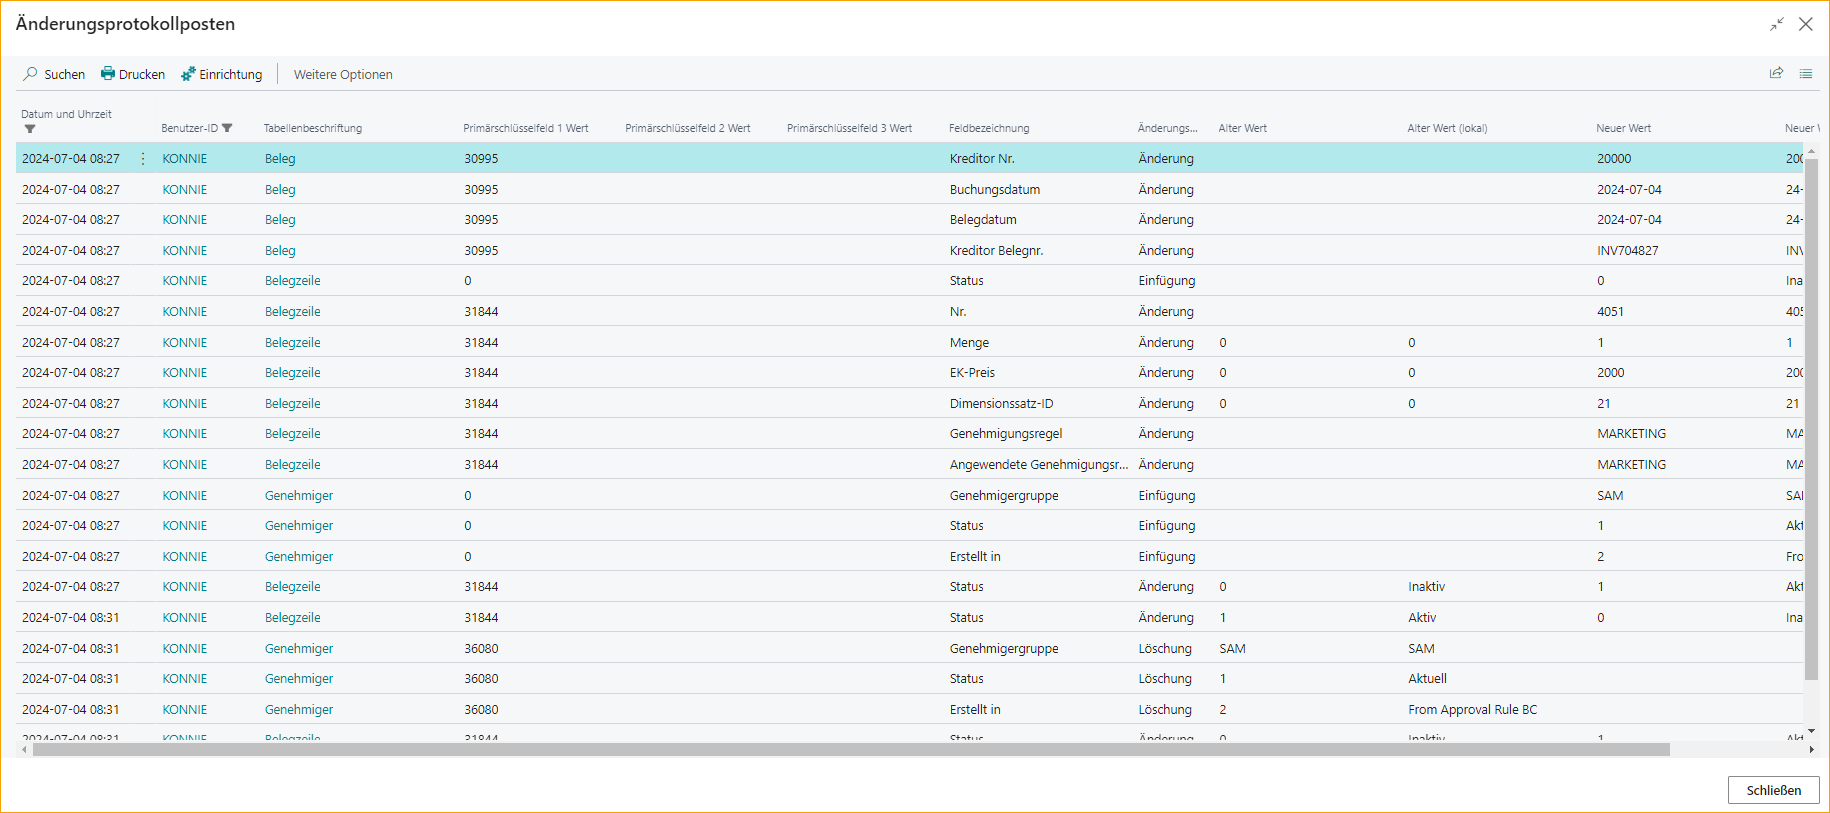The image size is (1830, 813).
Task: Select the Angewendete Genehmigungsr... cell
Action: click(1039, 465)
